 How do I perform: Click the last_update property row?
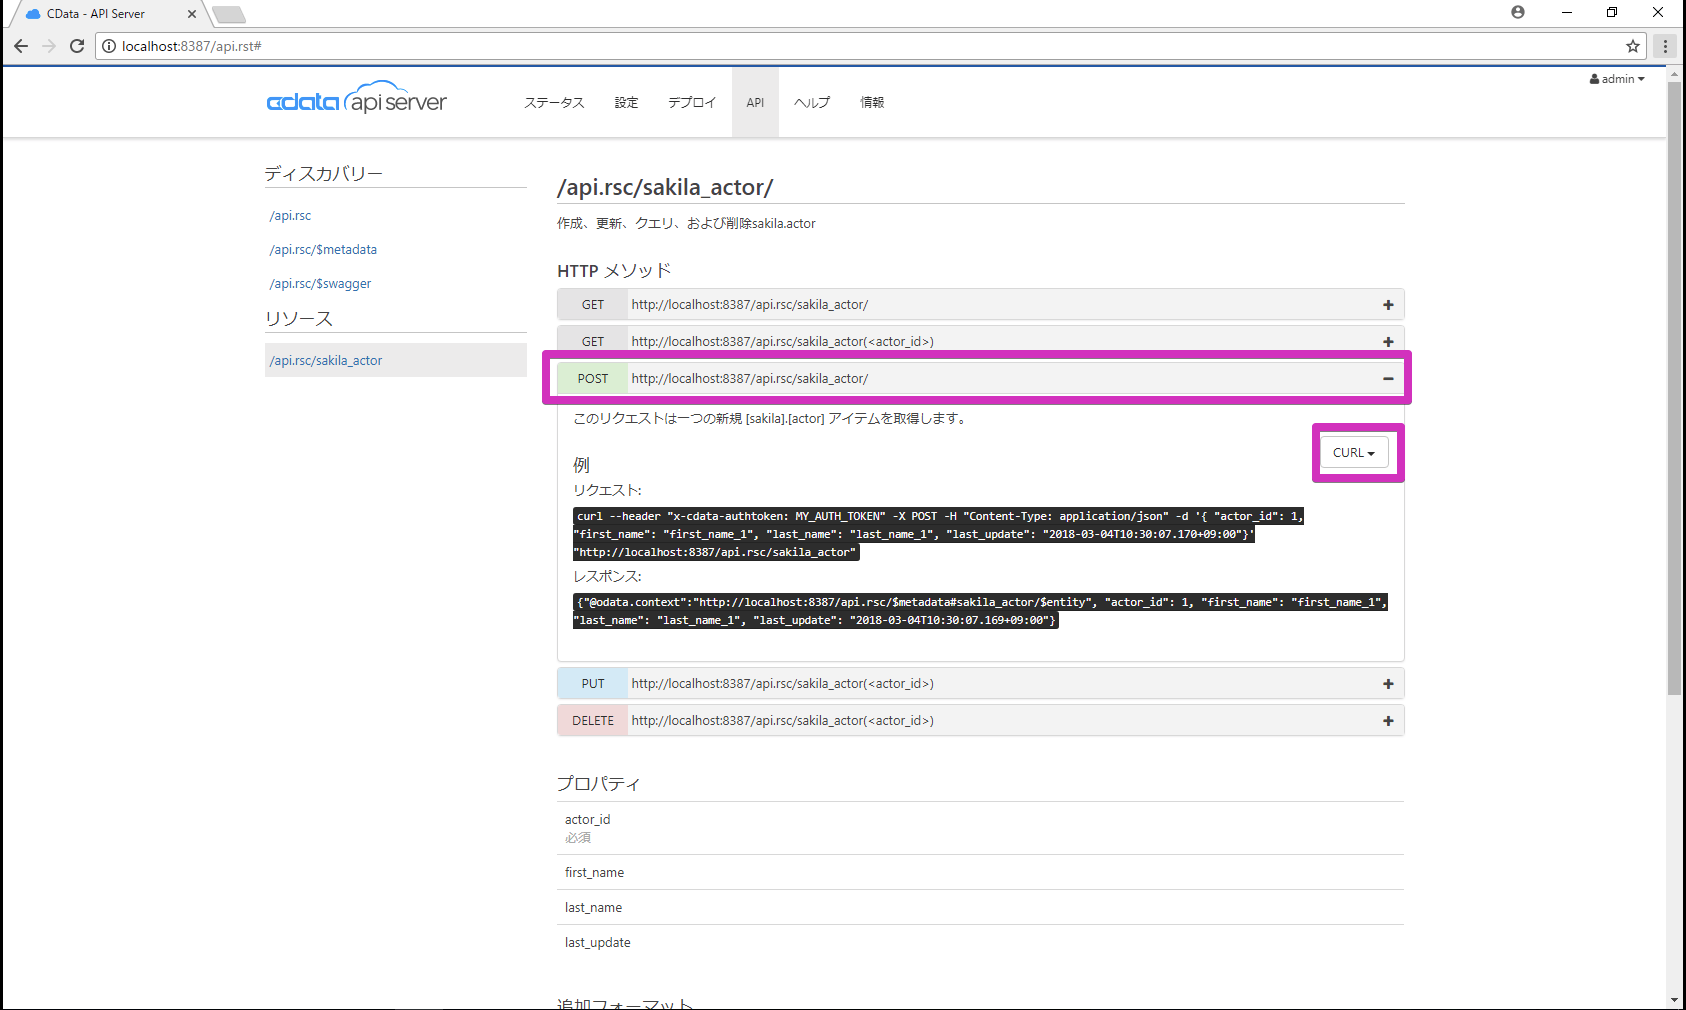coord(980,943)
